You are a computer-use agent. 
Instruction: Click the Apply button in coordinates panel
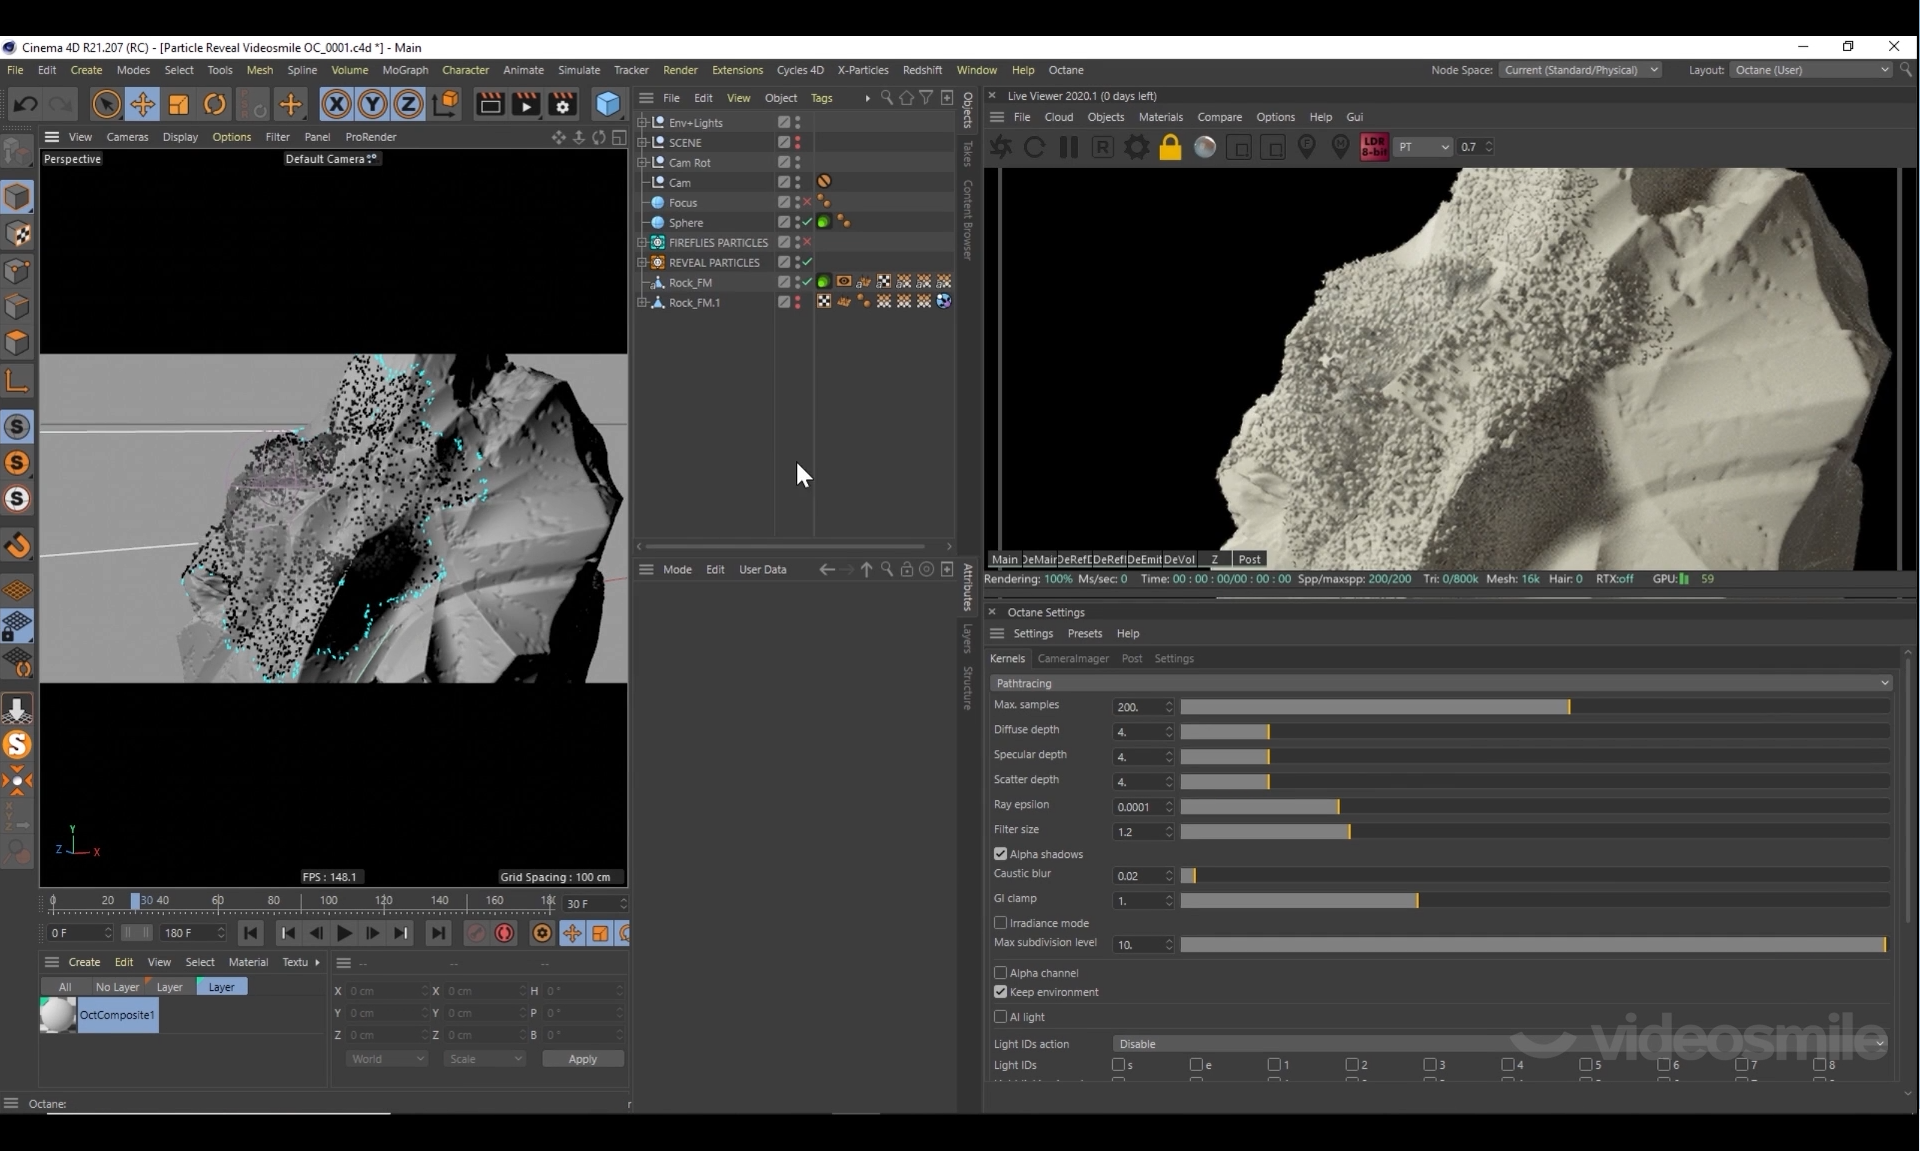click(x=582, y=1059)
